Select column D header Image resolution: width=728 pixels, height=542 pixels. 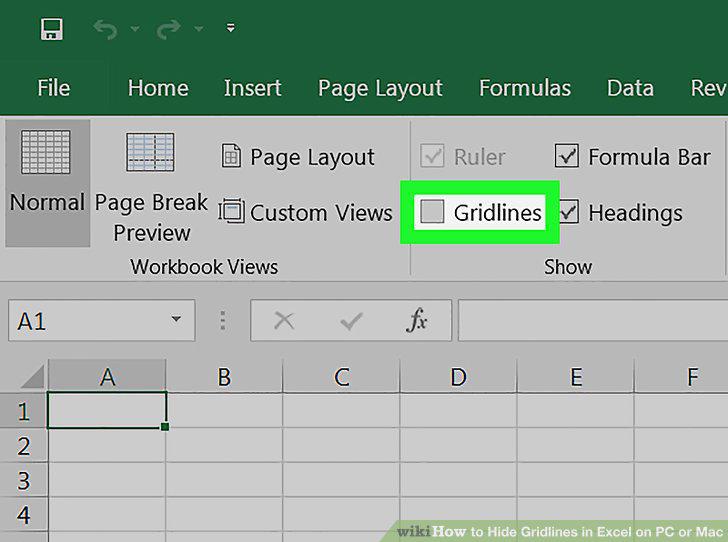coord(458,376)
